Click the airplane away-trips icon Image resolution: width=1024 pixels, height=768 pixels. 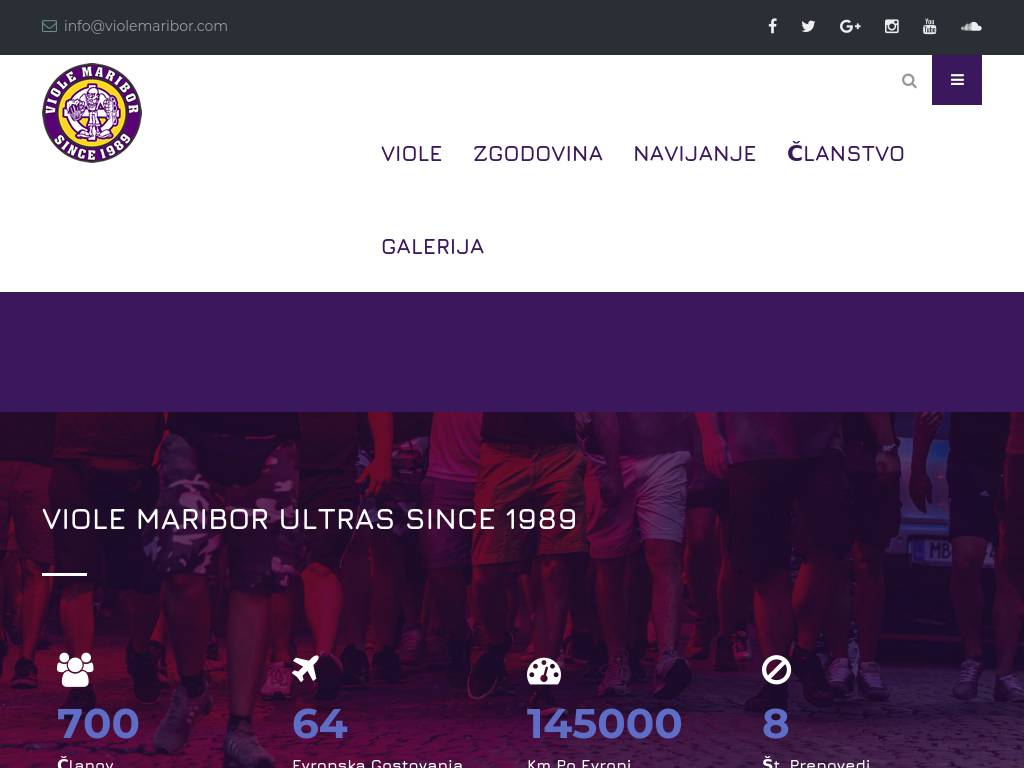pyautogui.click(x=306, y=668)
